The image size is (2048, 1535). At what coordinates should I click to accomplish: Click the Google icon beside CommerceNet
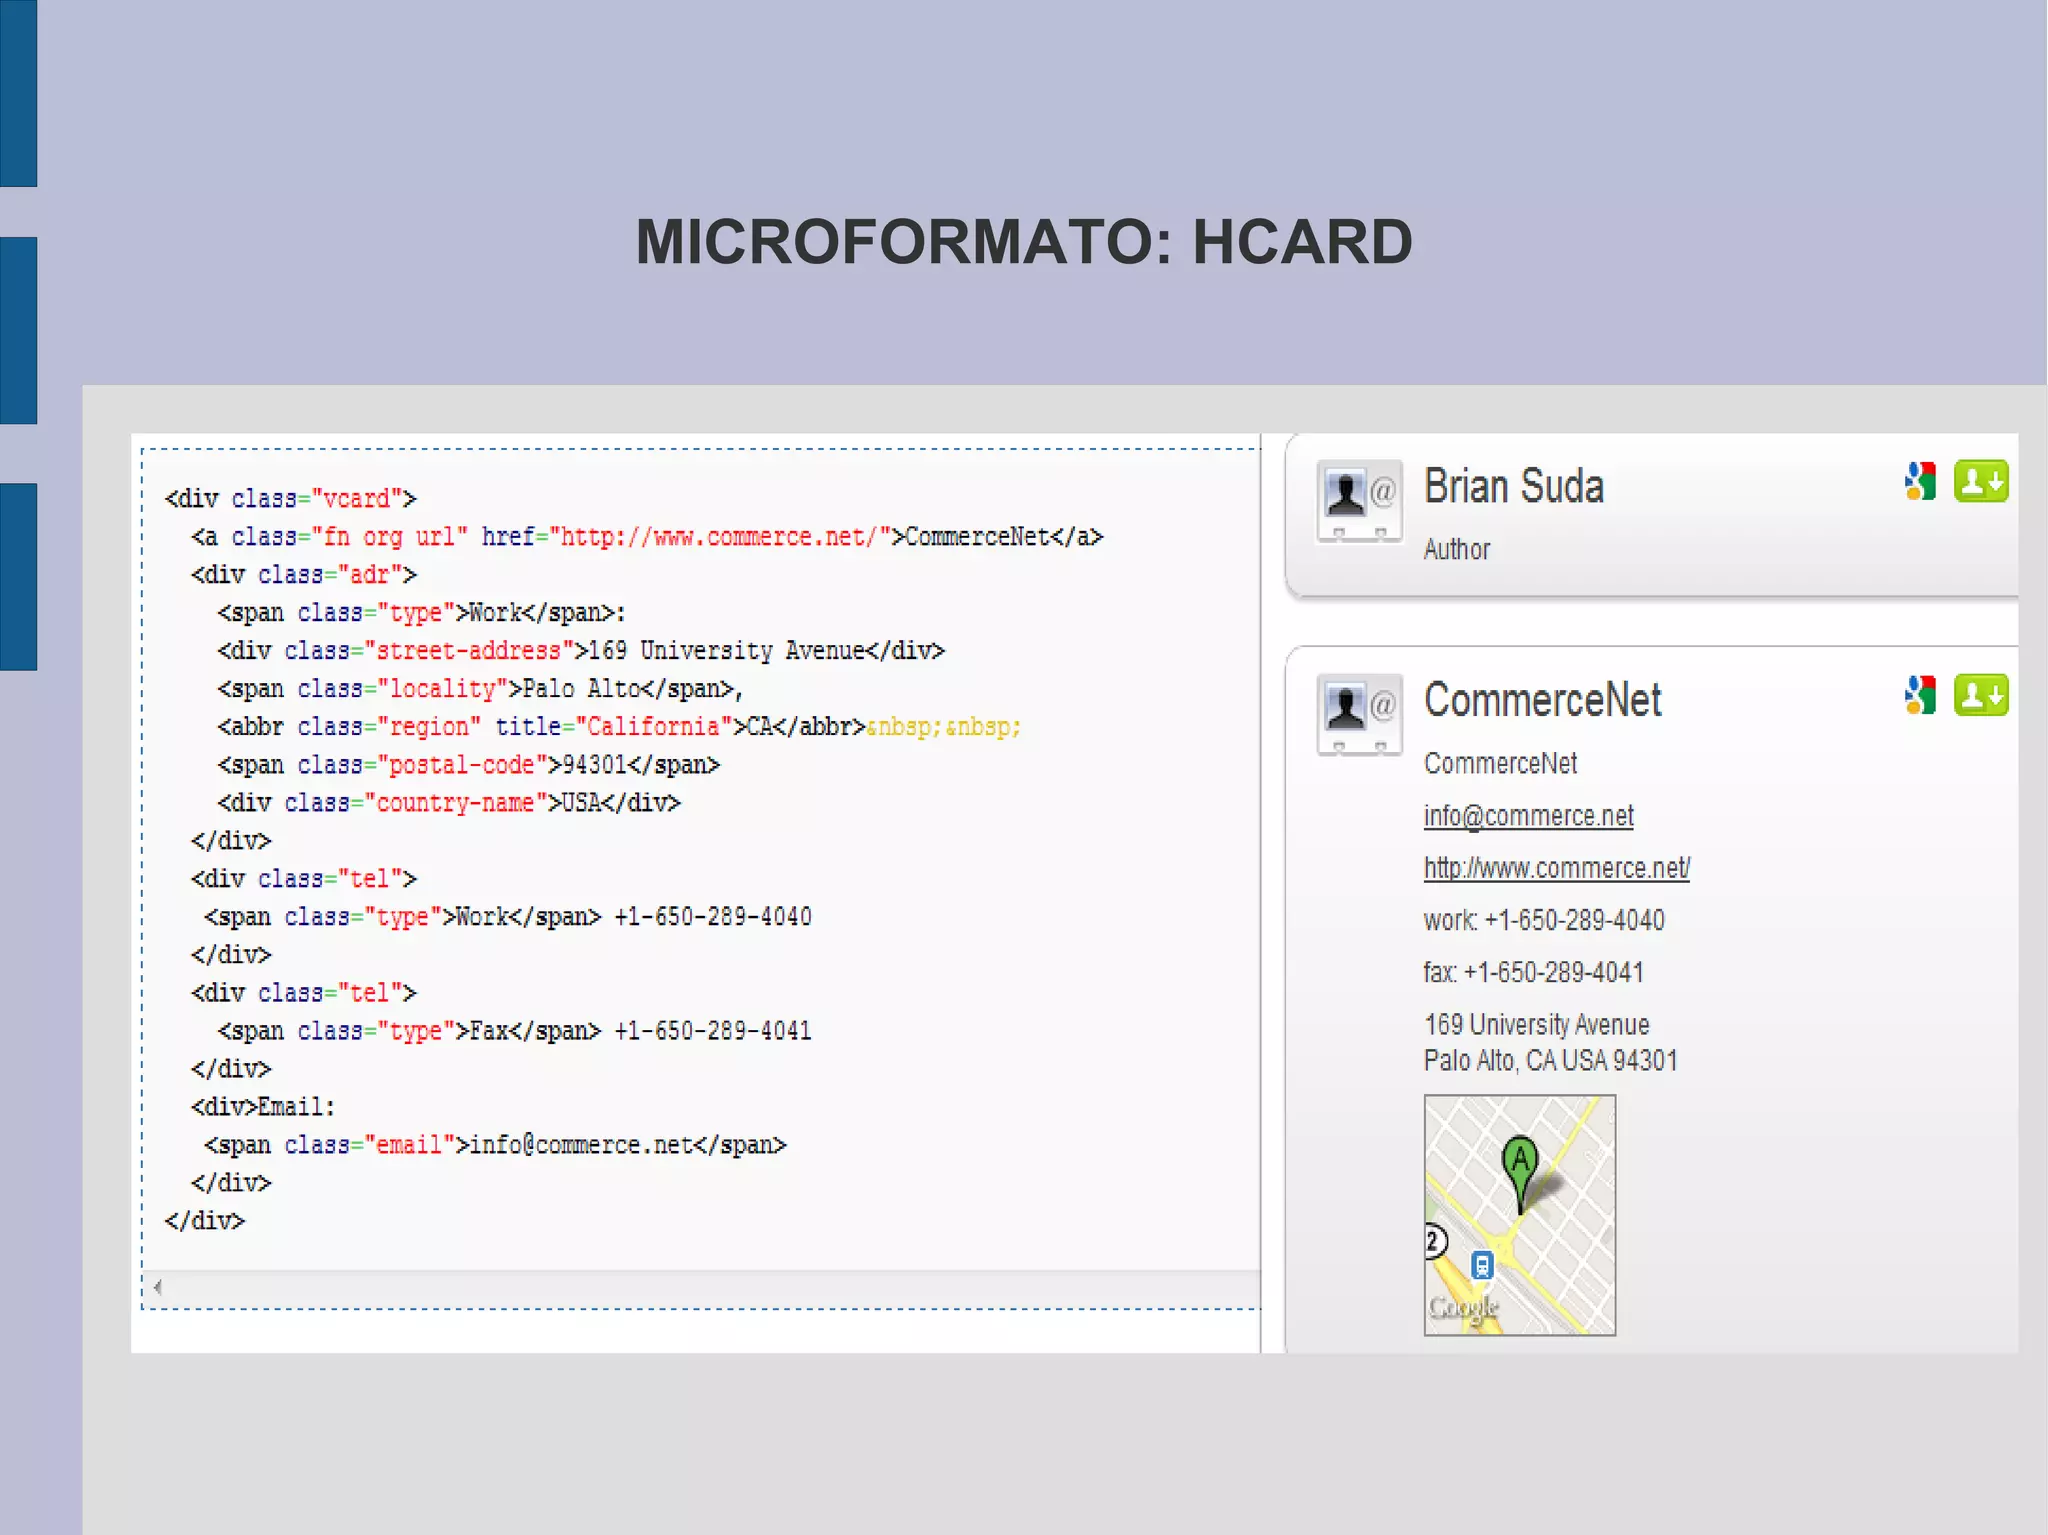click(x=1920, y=695)
